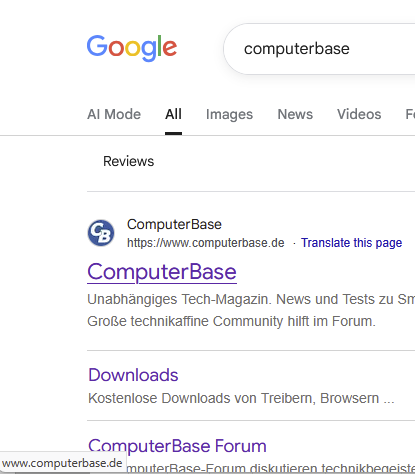Open the ComputerBase main result title link
Viewport: 415px width, 474px height.
(162, 272)
